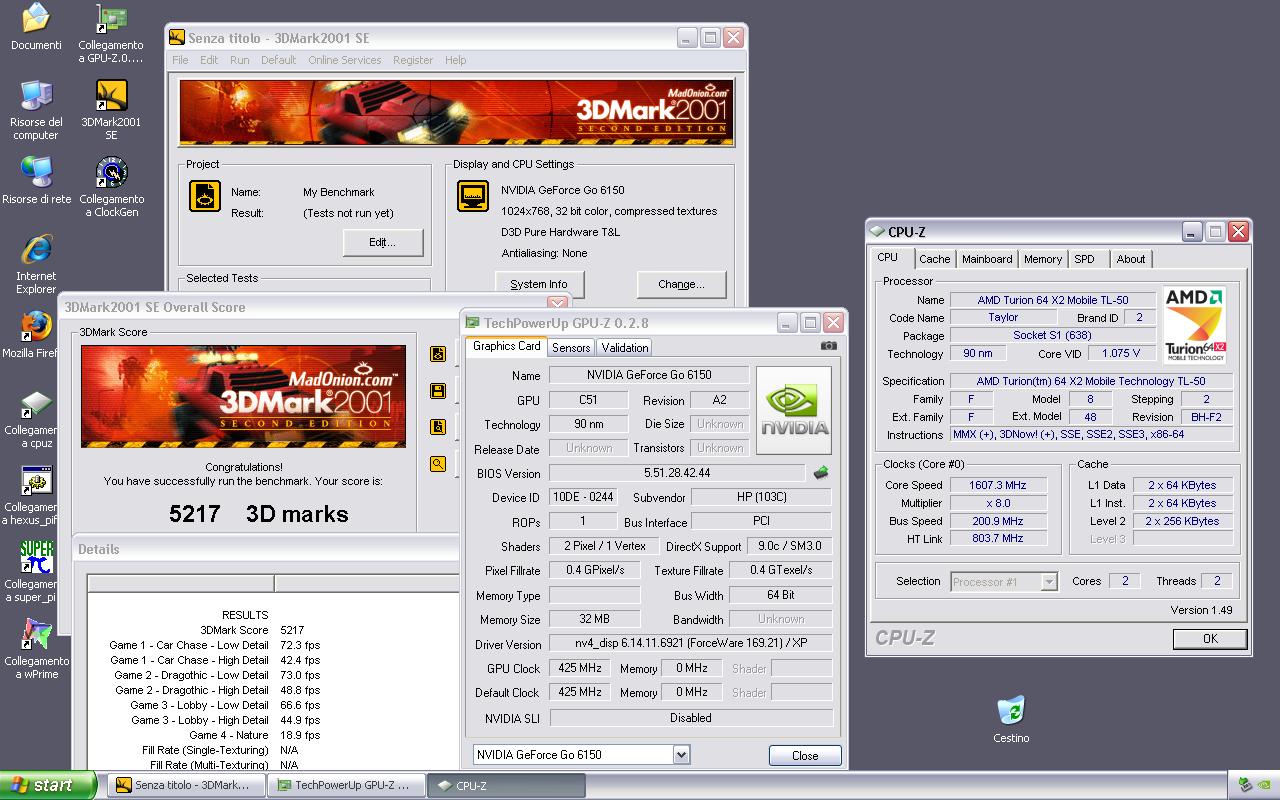Click the Change... display settings button
This screenshot has width=1280, height=800.
[x=681, y=284]
